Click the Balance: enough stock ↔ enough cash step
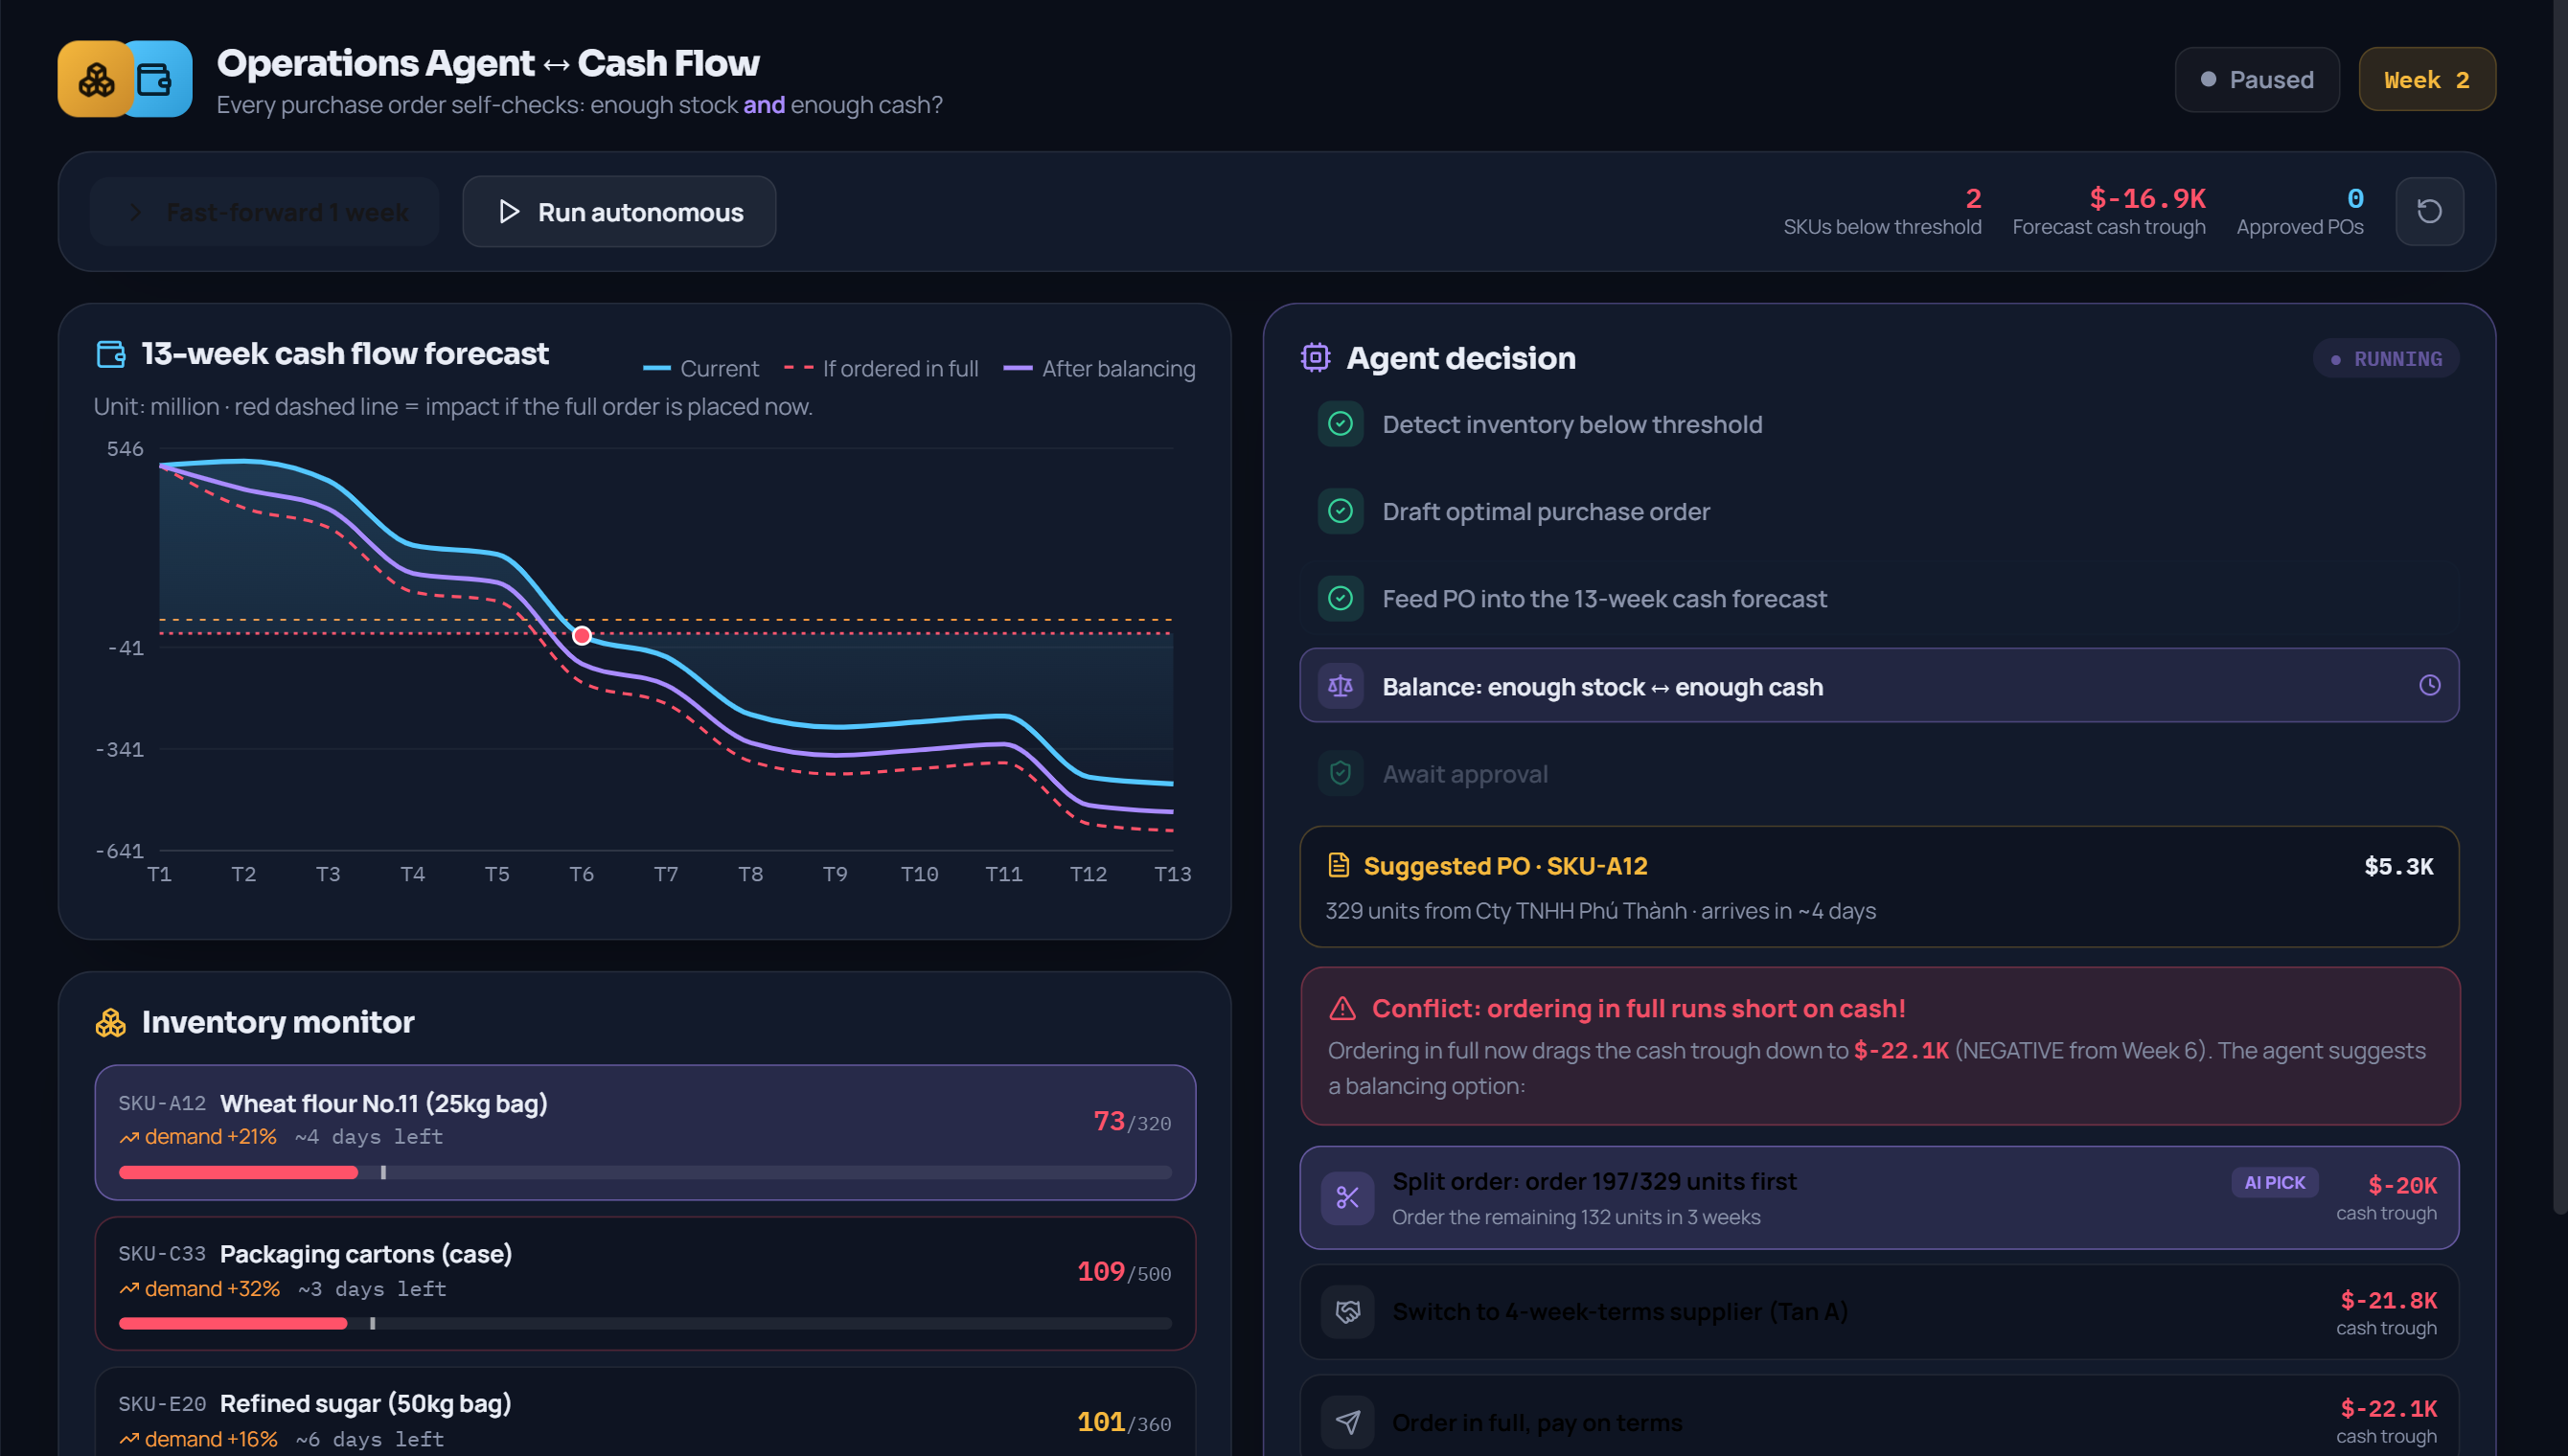The width and height of the screenshot is (2568, 1456). pos(1879,685)
